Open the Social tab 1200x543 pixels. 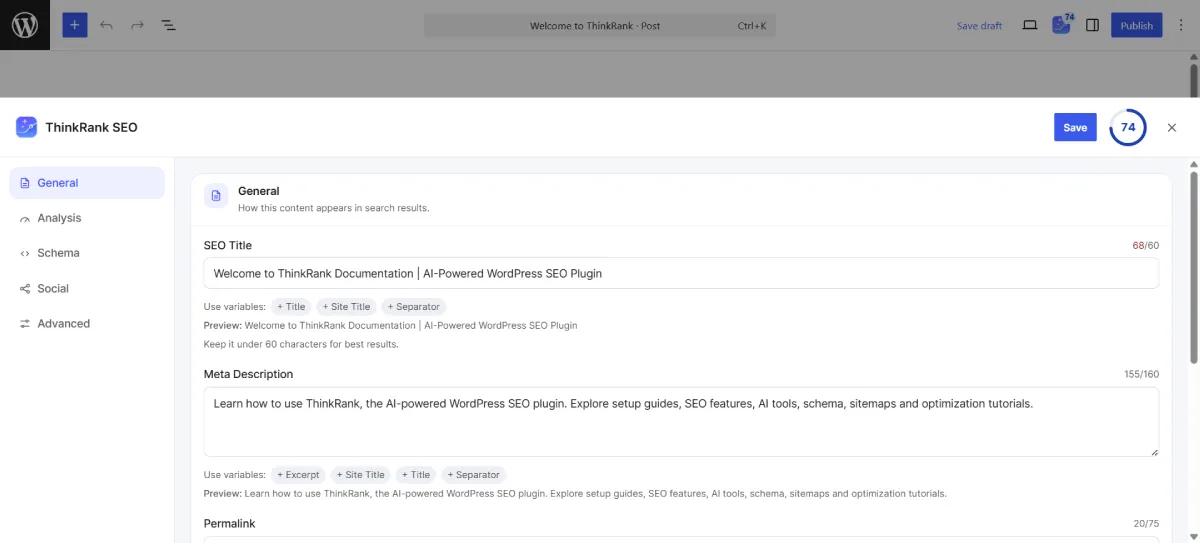pos(87,288)
